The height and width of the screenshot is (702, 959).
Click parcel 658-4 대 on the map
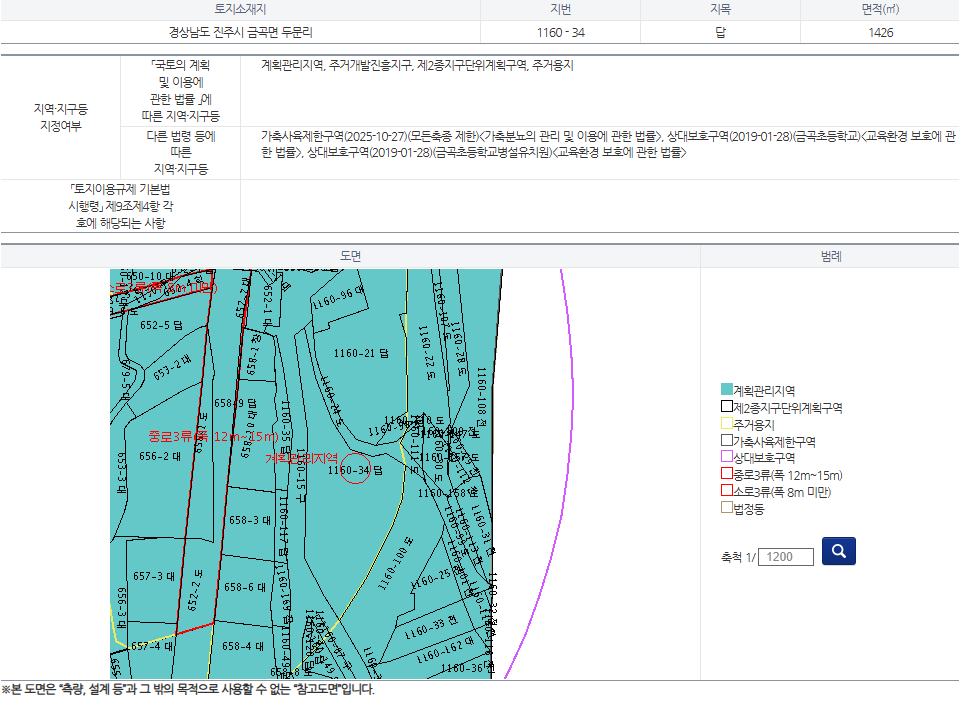click(243, 646)
